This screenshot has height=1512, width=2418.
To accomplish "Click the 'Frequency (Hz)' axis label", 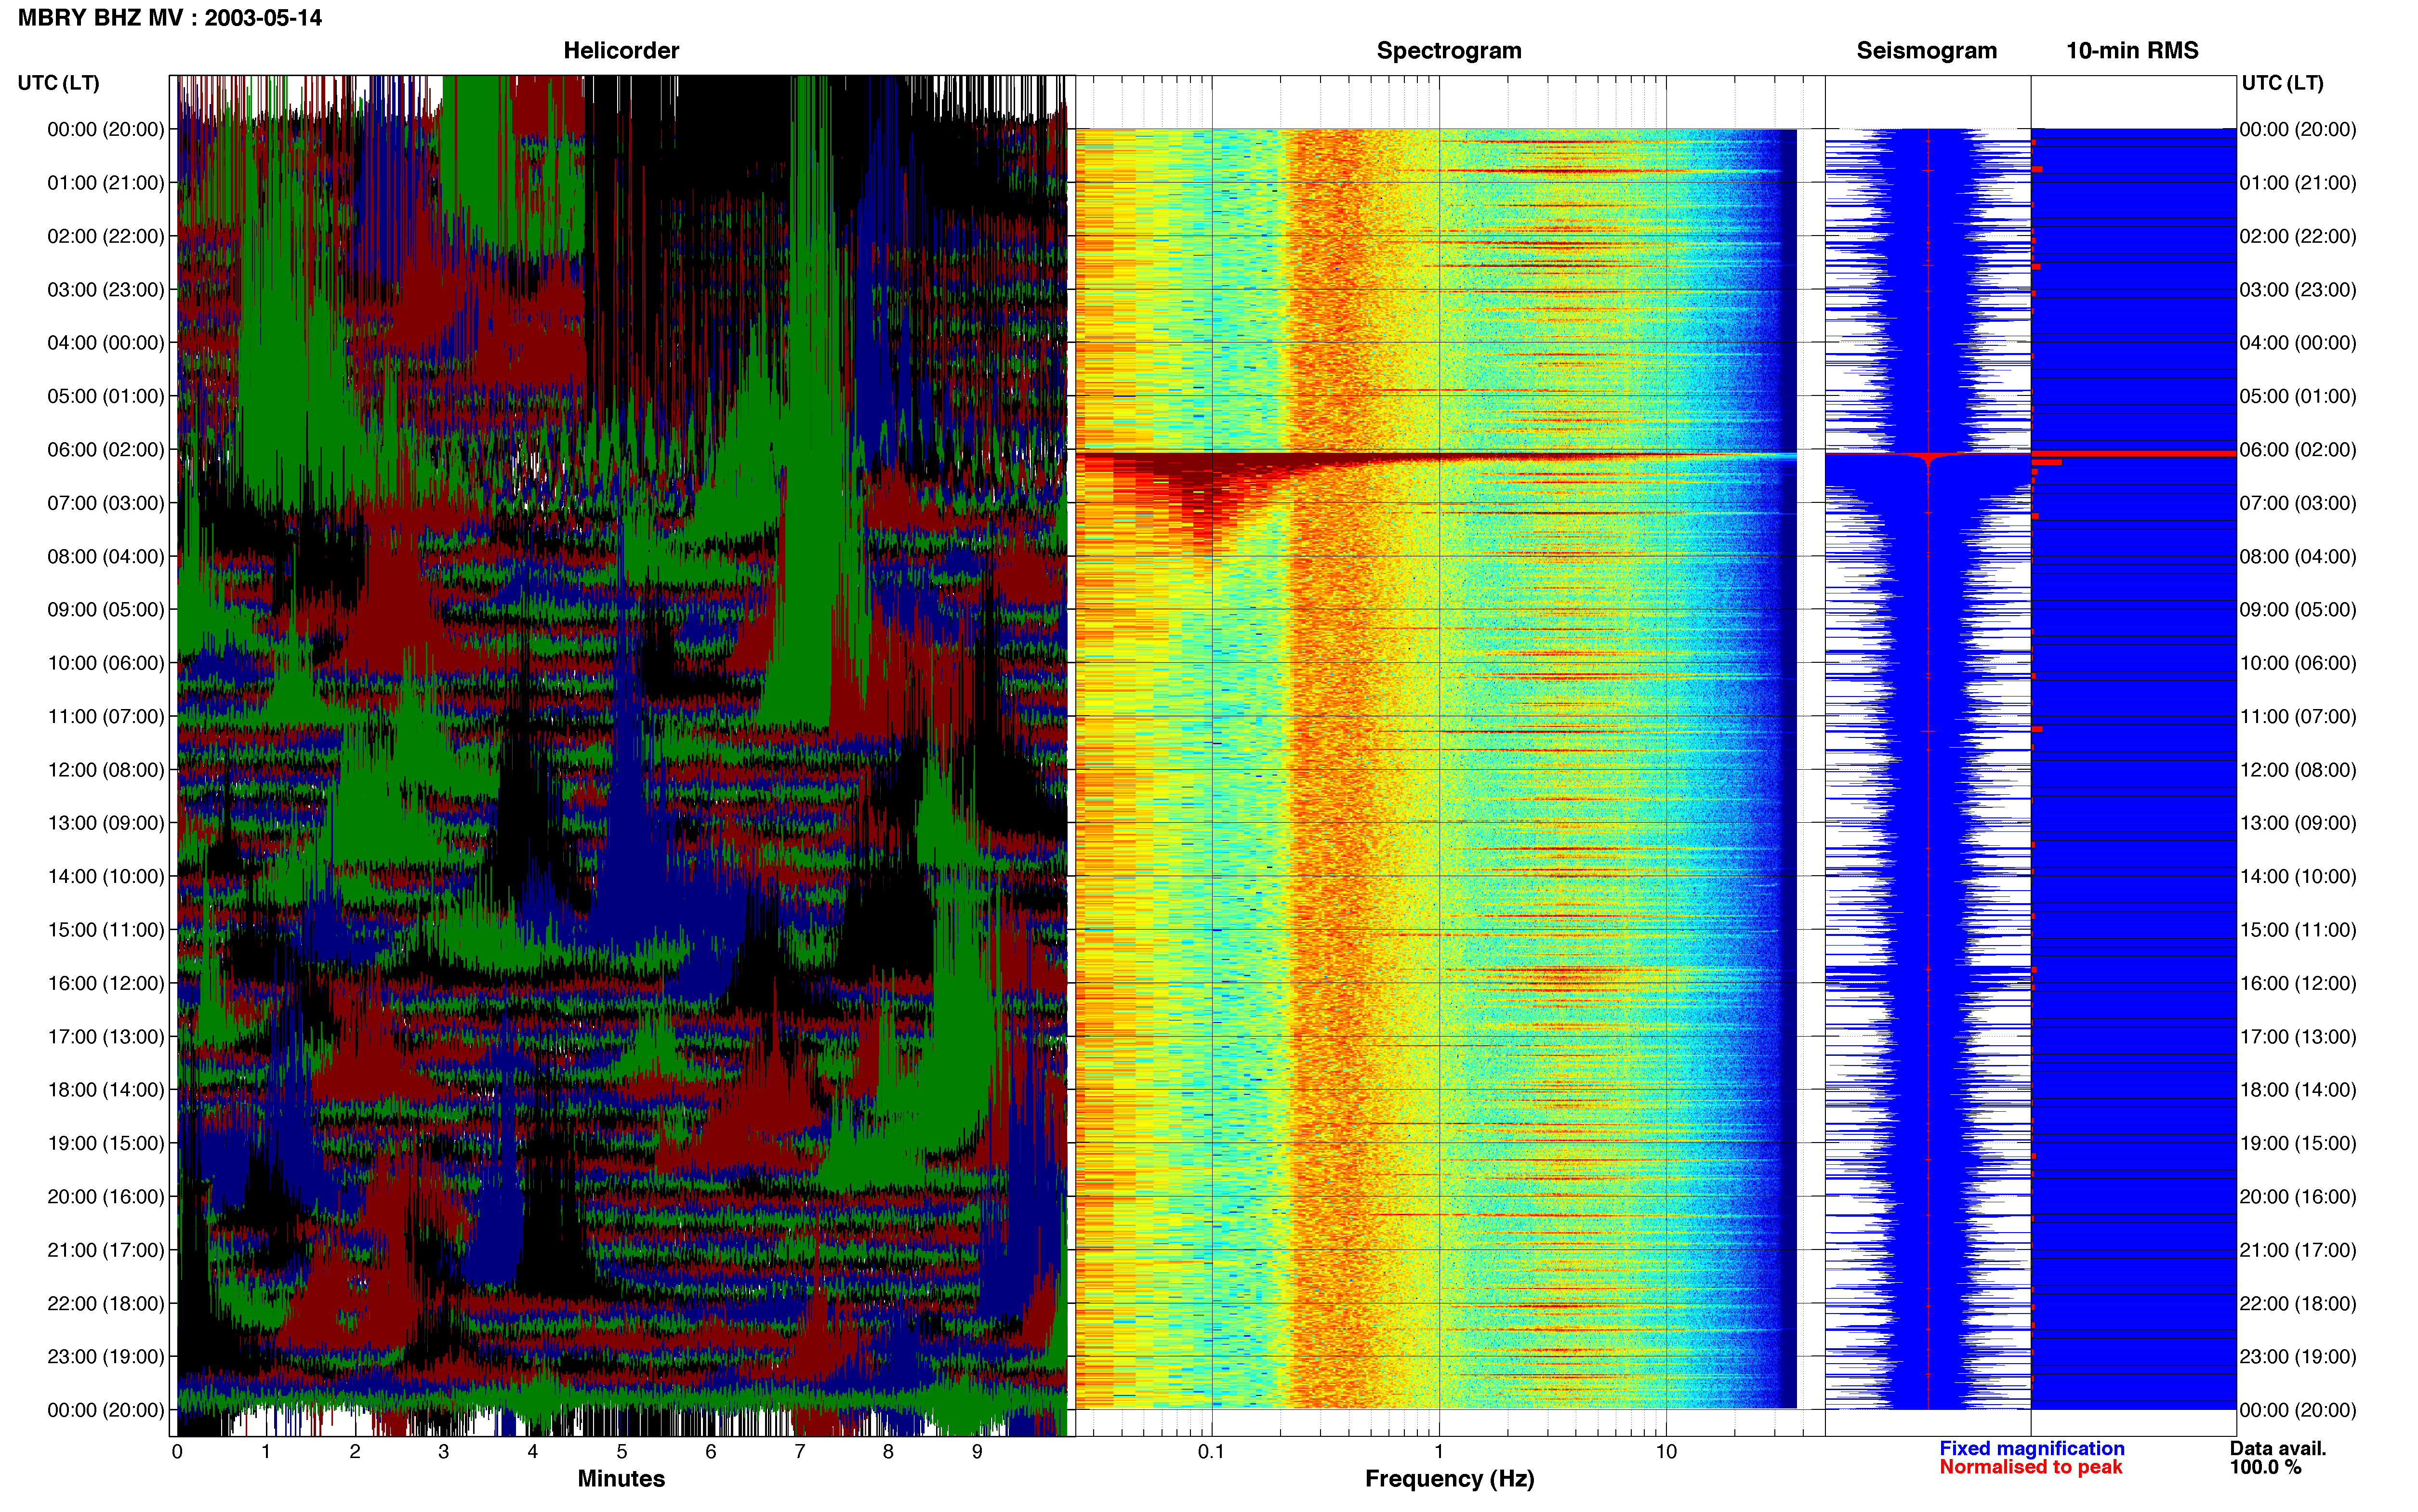I will coord(1449,1479).
